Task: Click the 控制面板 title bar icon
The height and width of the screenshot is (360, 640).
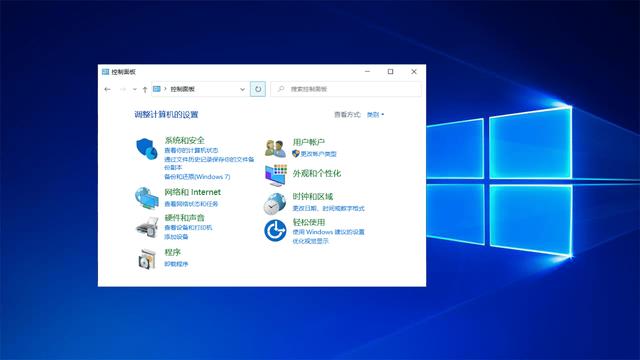Action: [x=105, y=72]
